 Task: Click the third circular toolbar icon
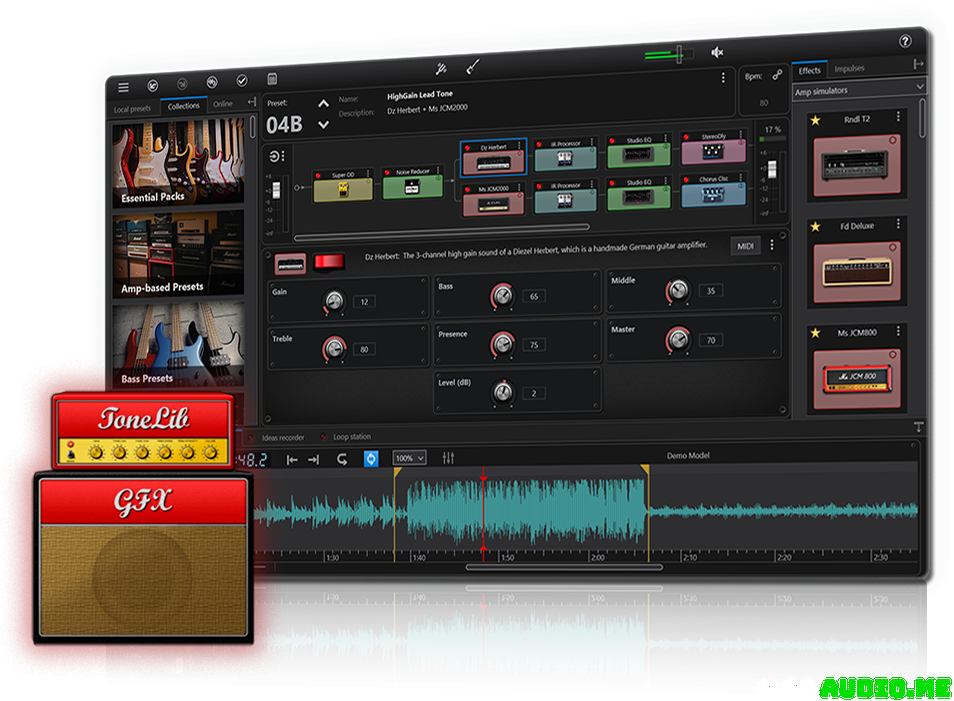tap(212, 82)
